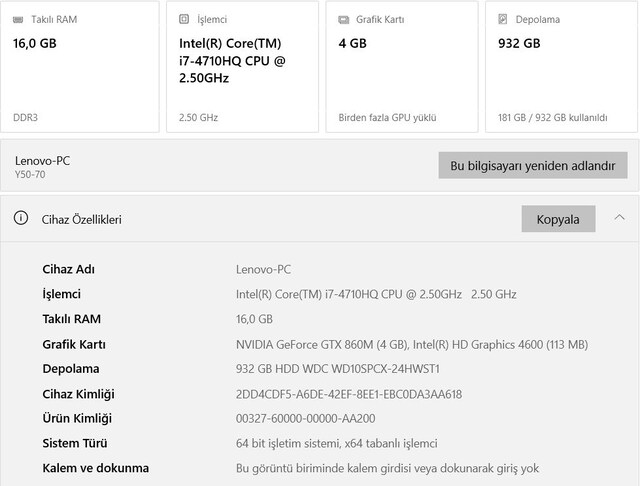Open the Takılı RAM 16,0 GB card

(x=80, y=67)
